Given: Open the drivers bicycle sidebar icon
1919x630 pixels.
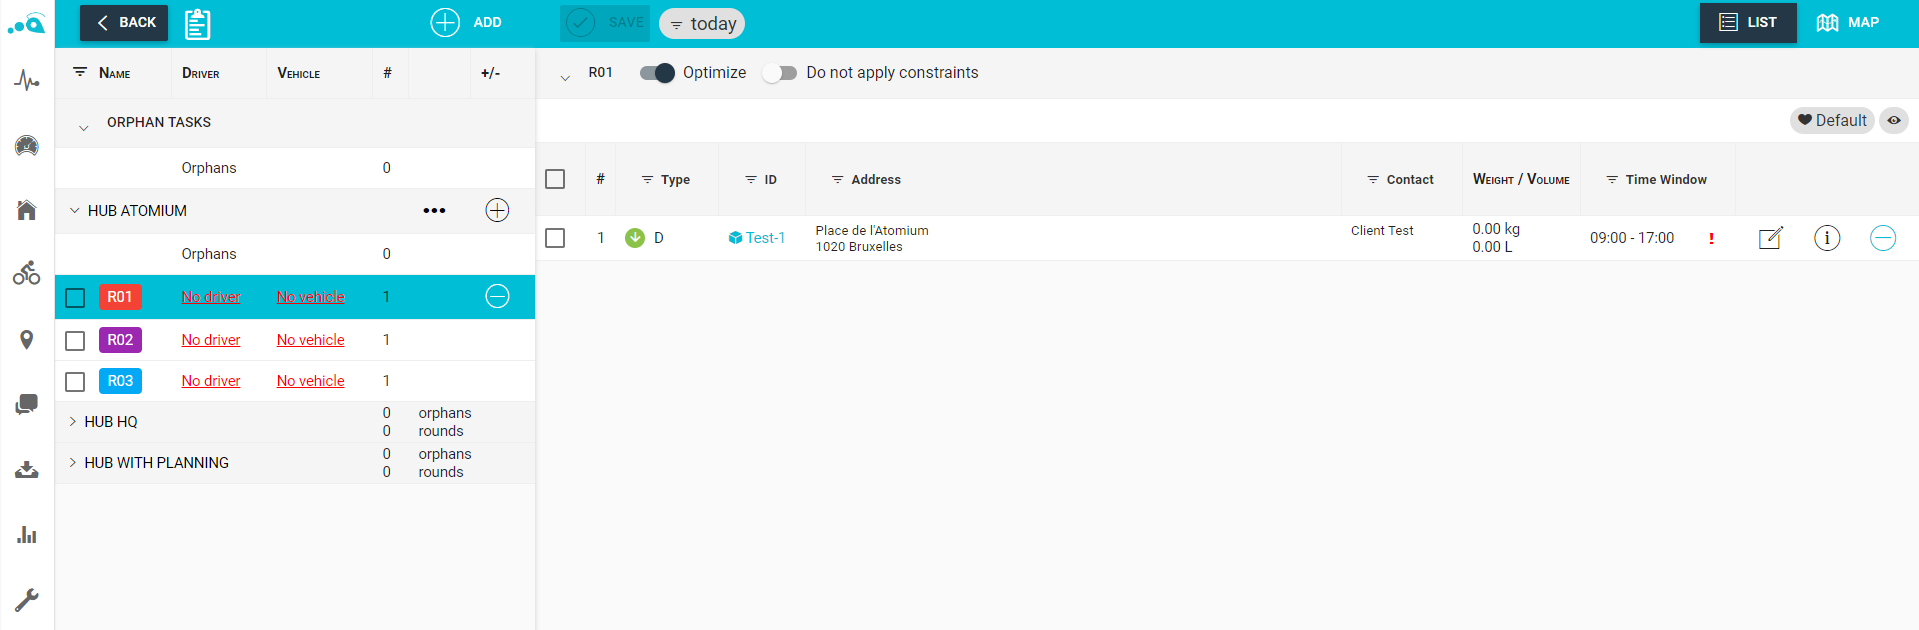Looking at the screenshot, I should click(27, 272).
